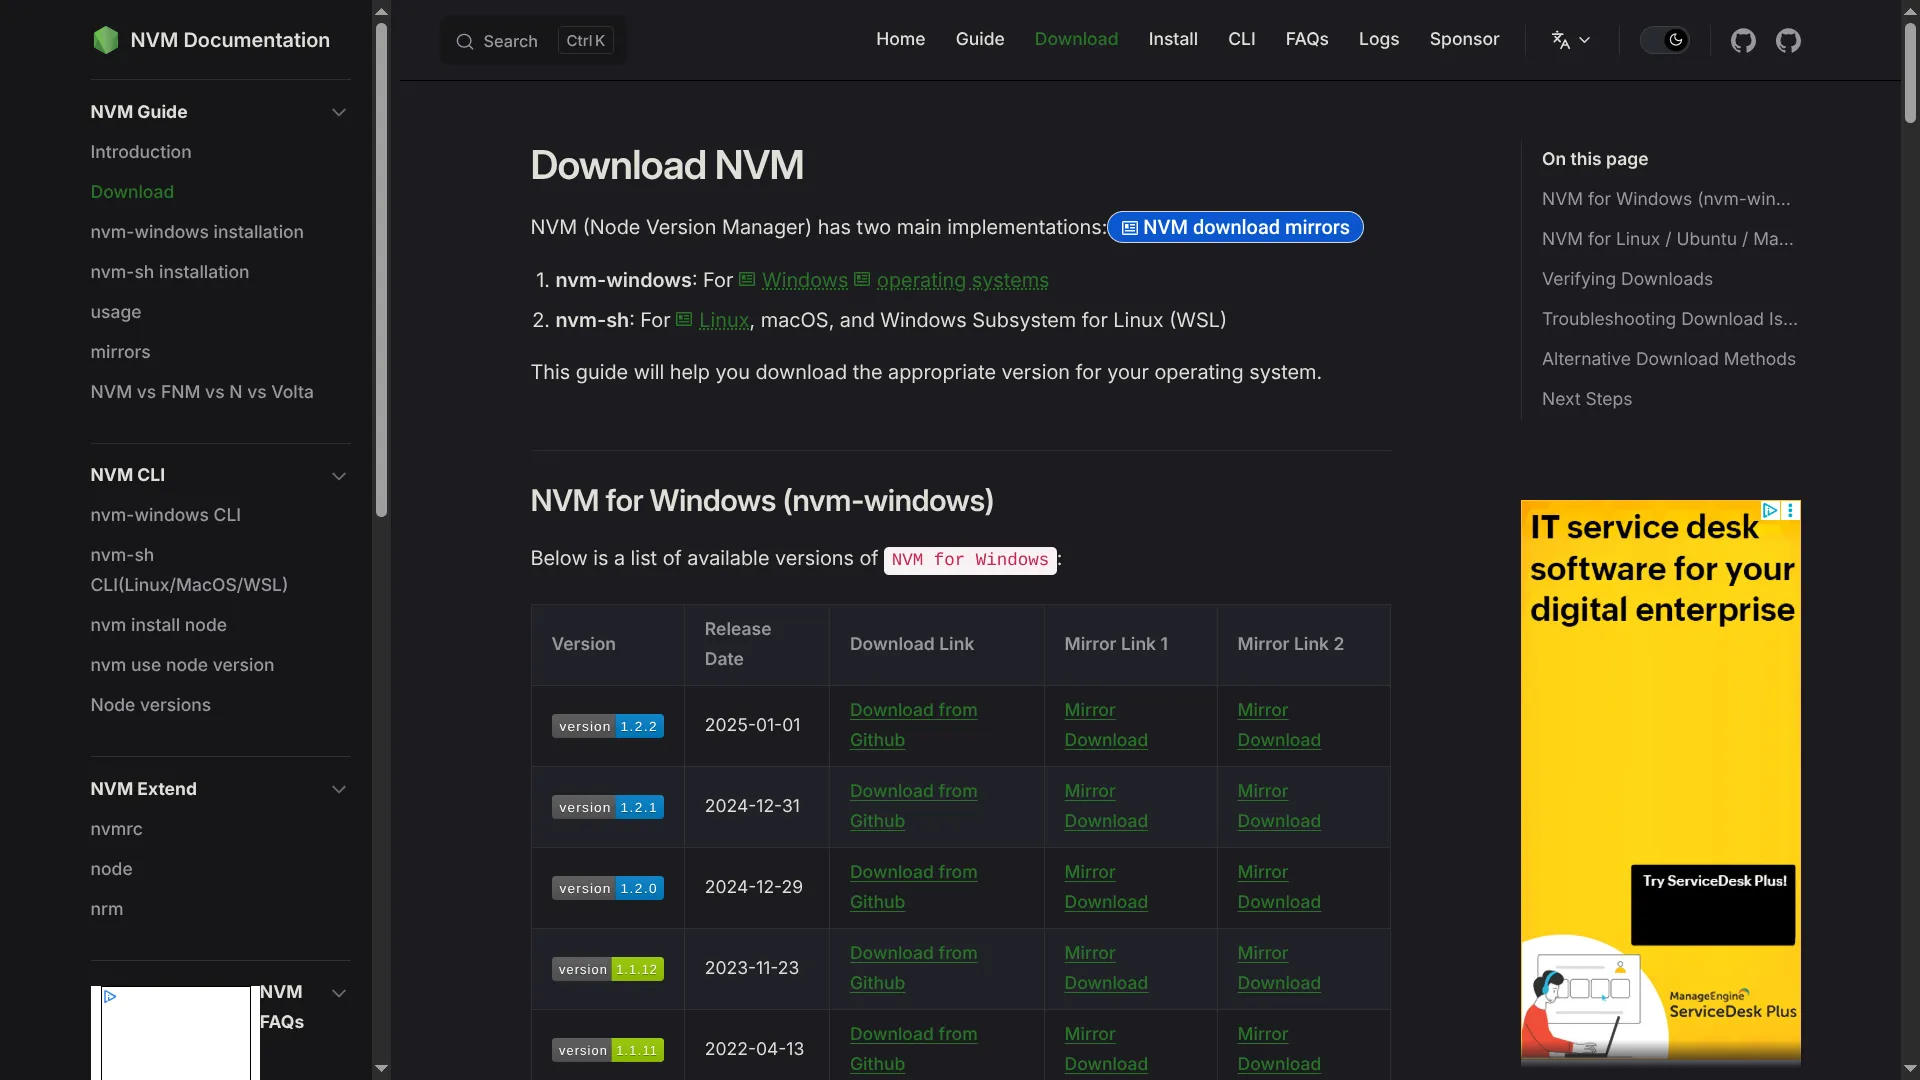Click version 1.2.0 badge
Screen dimensions: 1920x1080
[x=607, y=888]
